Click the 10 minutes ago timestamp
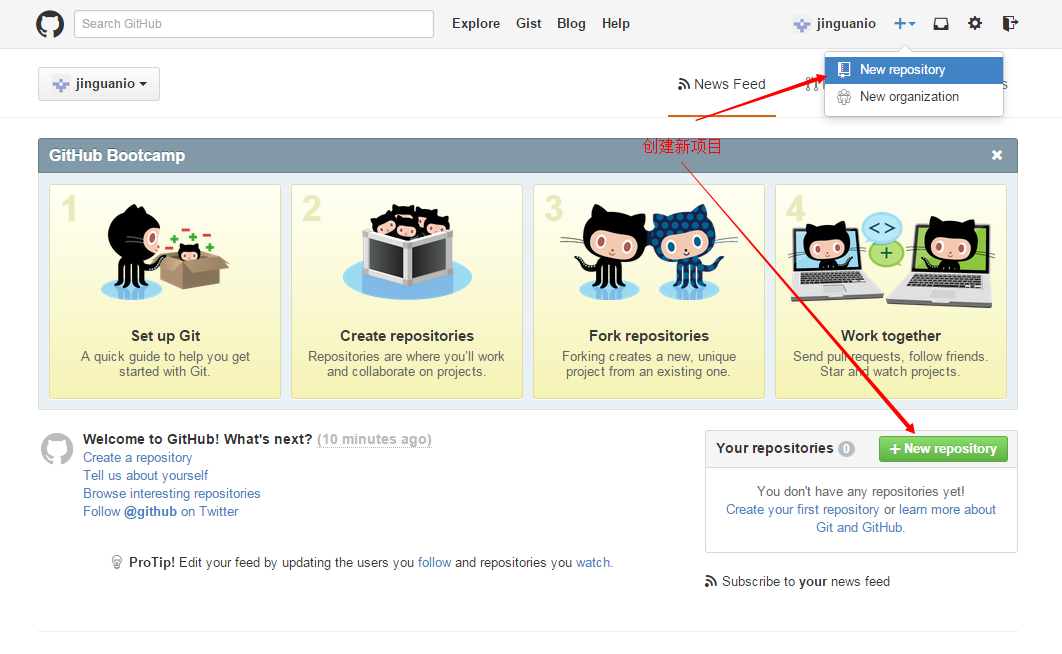Screen dimensions: 1062x654 click(375, 439)
